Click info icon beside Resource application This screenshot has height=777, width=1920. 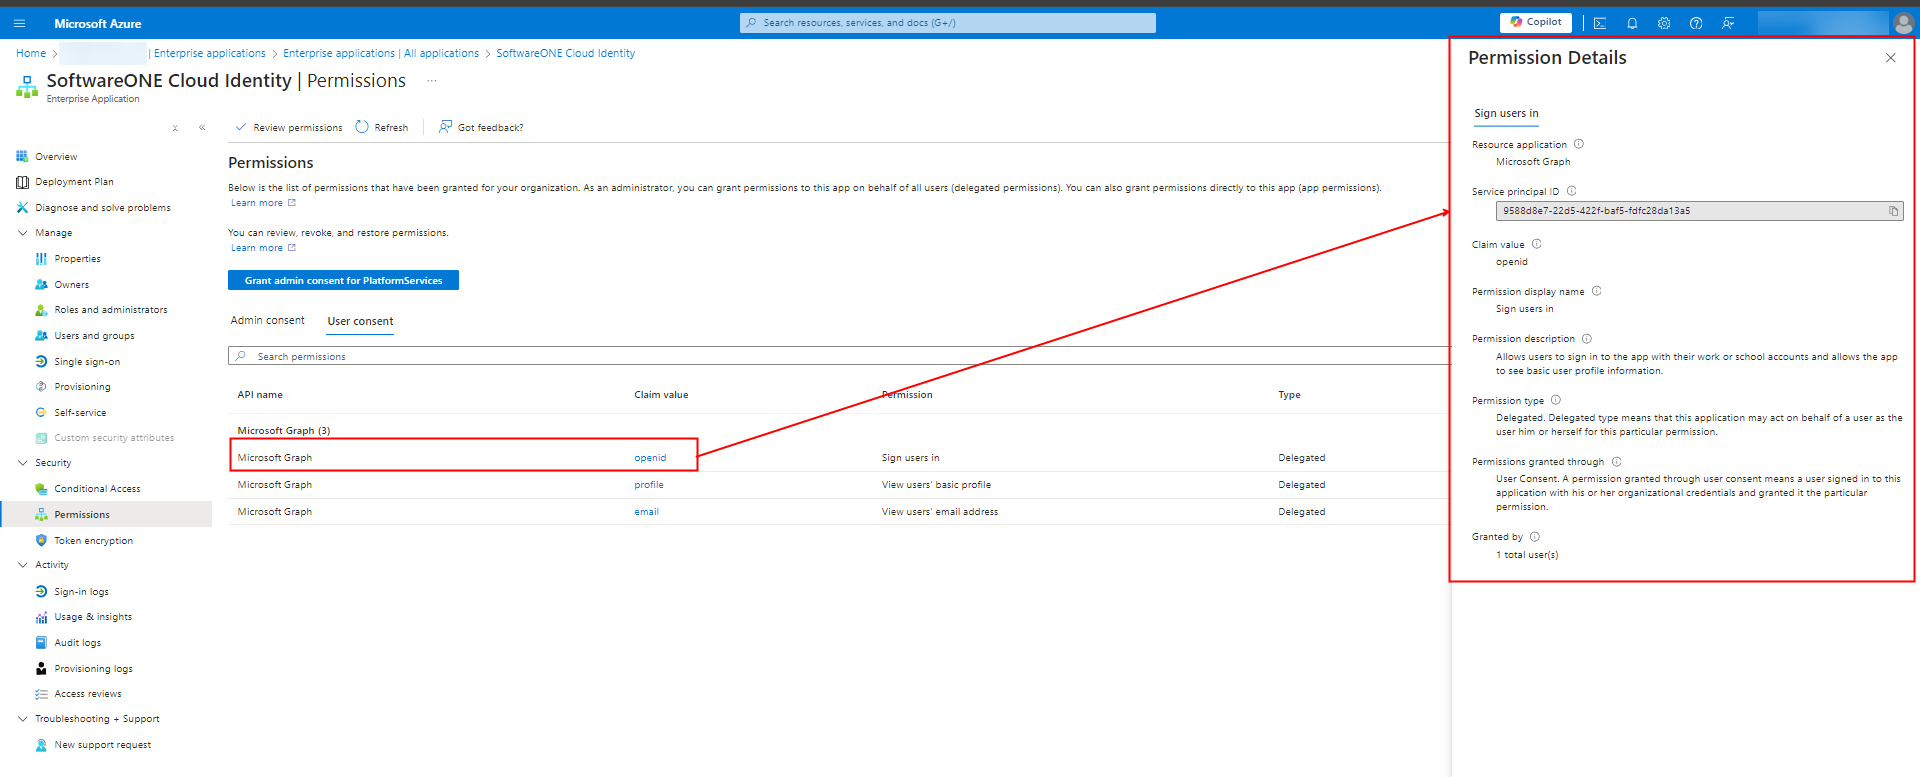1579,144
